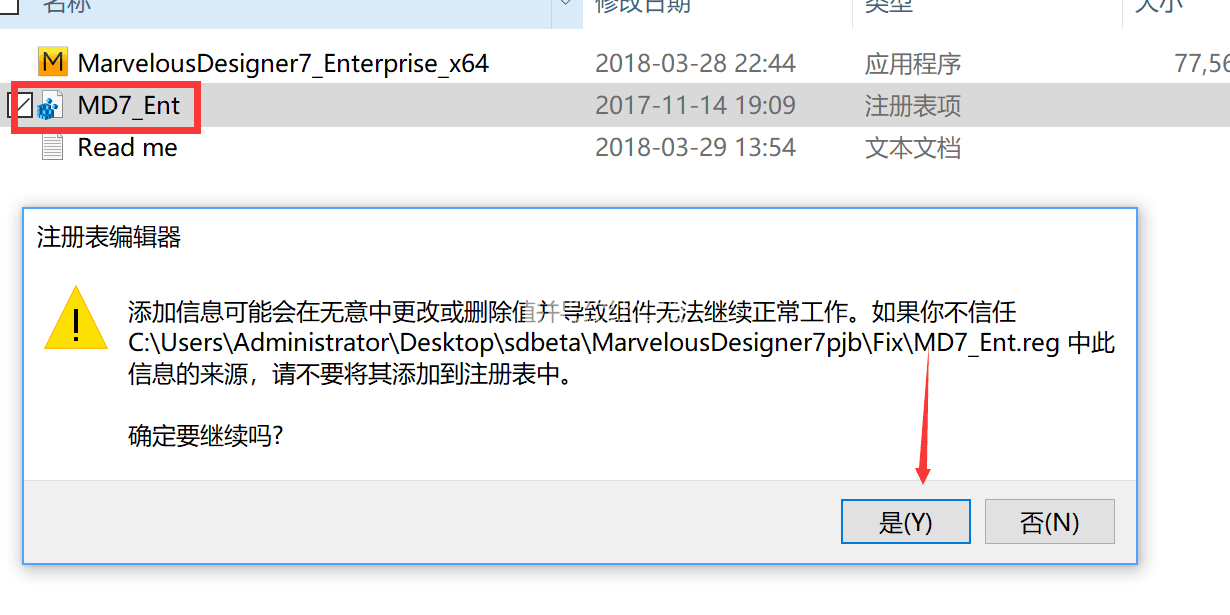Click the 文本文档 type cell

pos(913,148)
